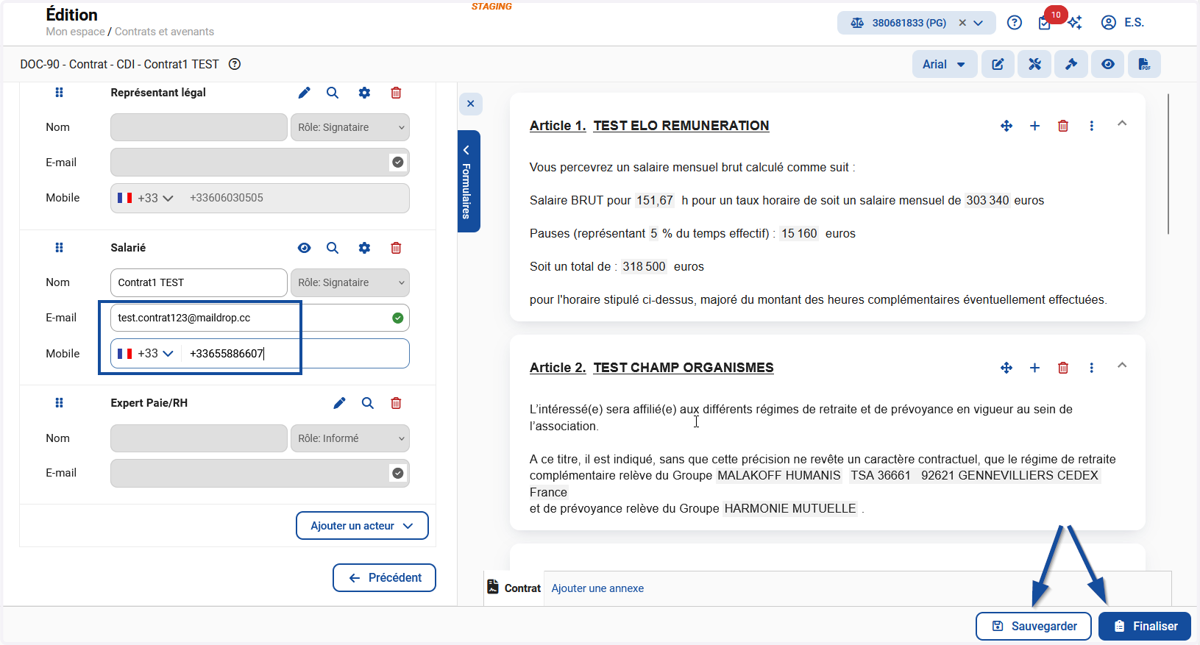Image resolution: width=1200 pixels, height=645 pixels.
Task: Delete the Expert Paie/RH actor
Action: pyautogui.click(x=396, y=403)
